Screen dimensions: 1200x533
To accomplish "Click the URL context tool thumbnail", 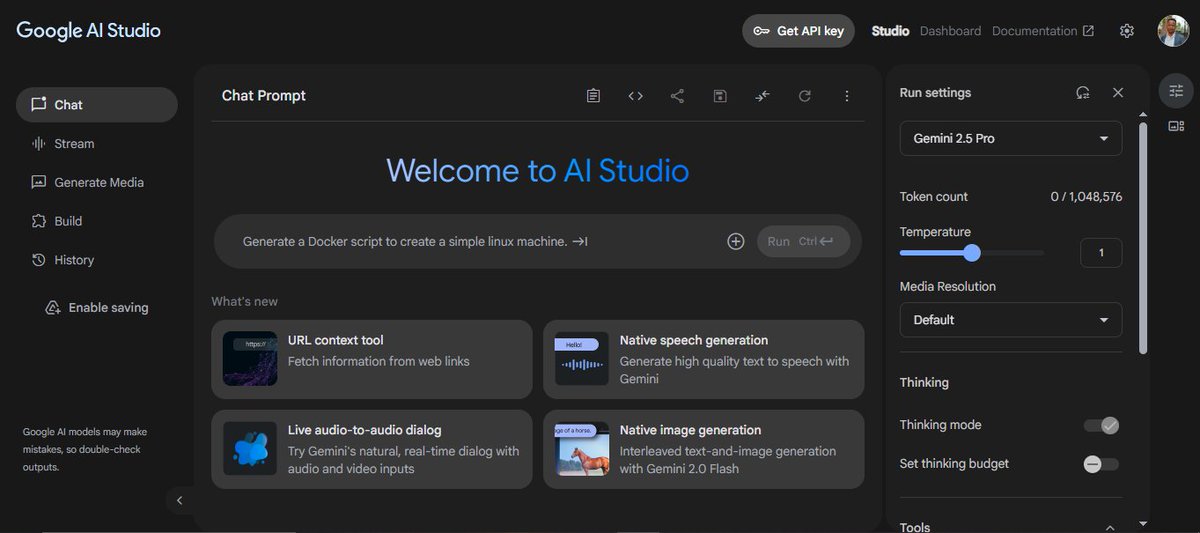I will pos(250,359).
